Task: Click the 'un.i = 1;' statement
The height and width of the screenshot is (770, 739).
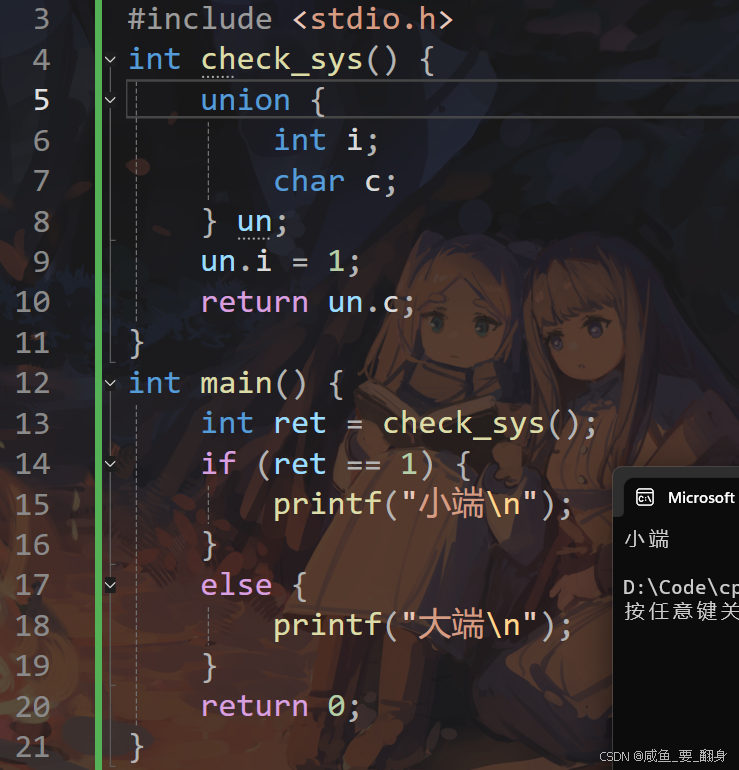Action: 280,262
